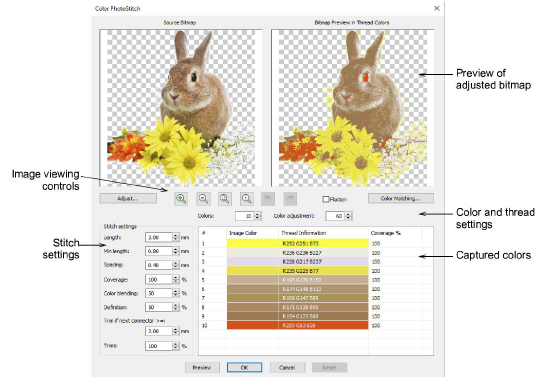Click the plain magnifier icon before Undo
Image resolution: width=547 pixels, height=392 pixels.
(247, 199)
